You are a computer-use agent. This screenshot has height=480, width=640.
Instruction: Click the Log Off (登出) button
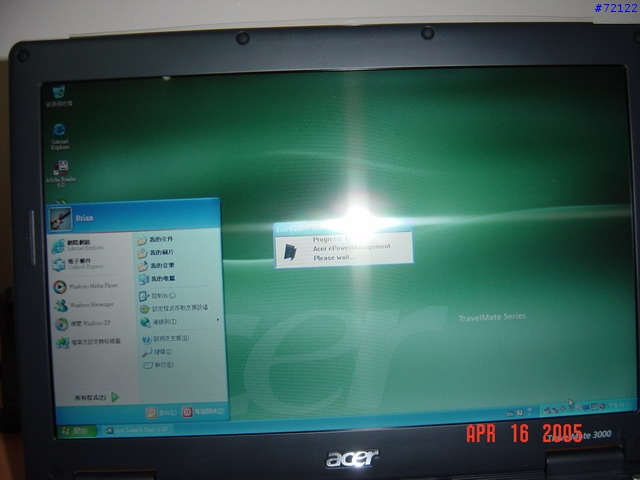pyautogui.click(x=161, y=413)
